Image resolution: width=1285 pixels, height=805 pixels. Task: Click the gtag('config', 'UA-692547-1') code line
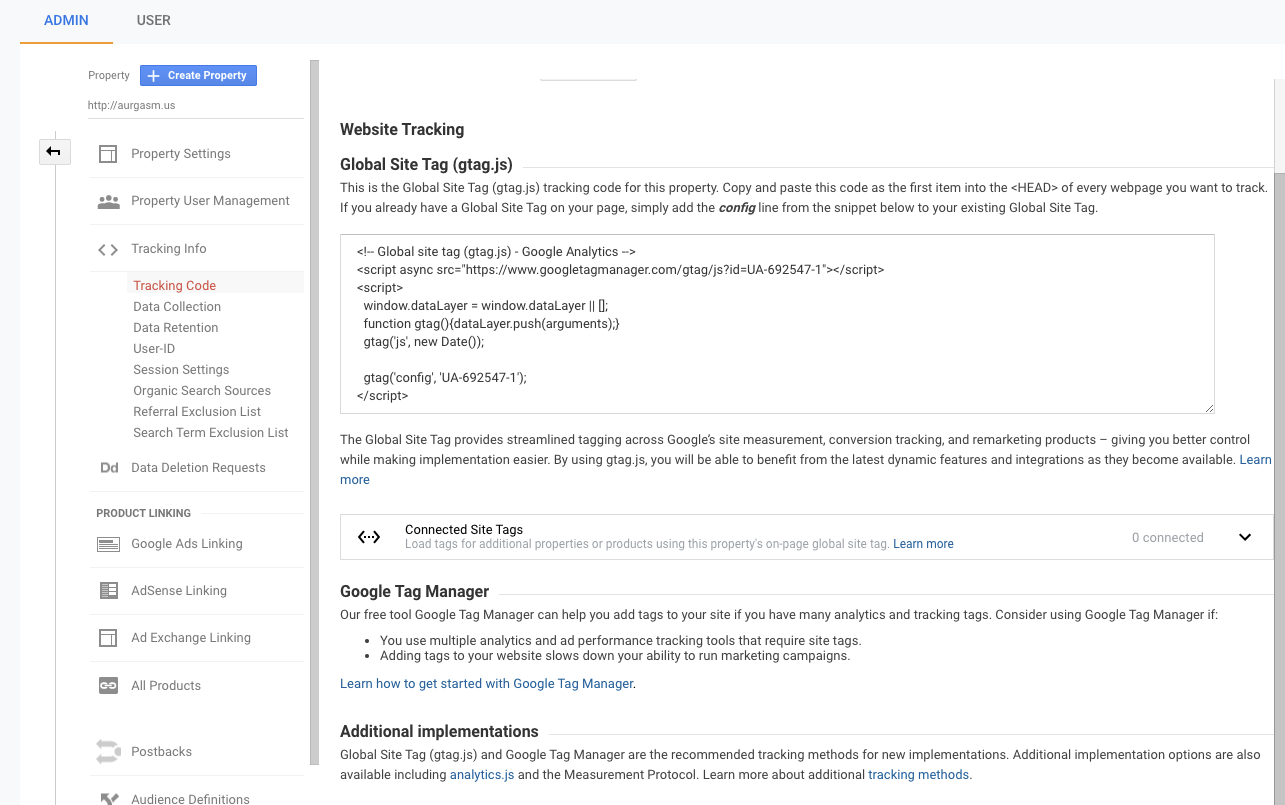tap(445, 378)
